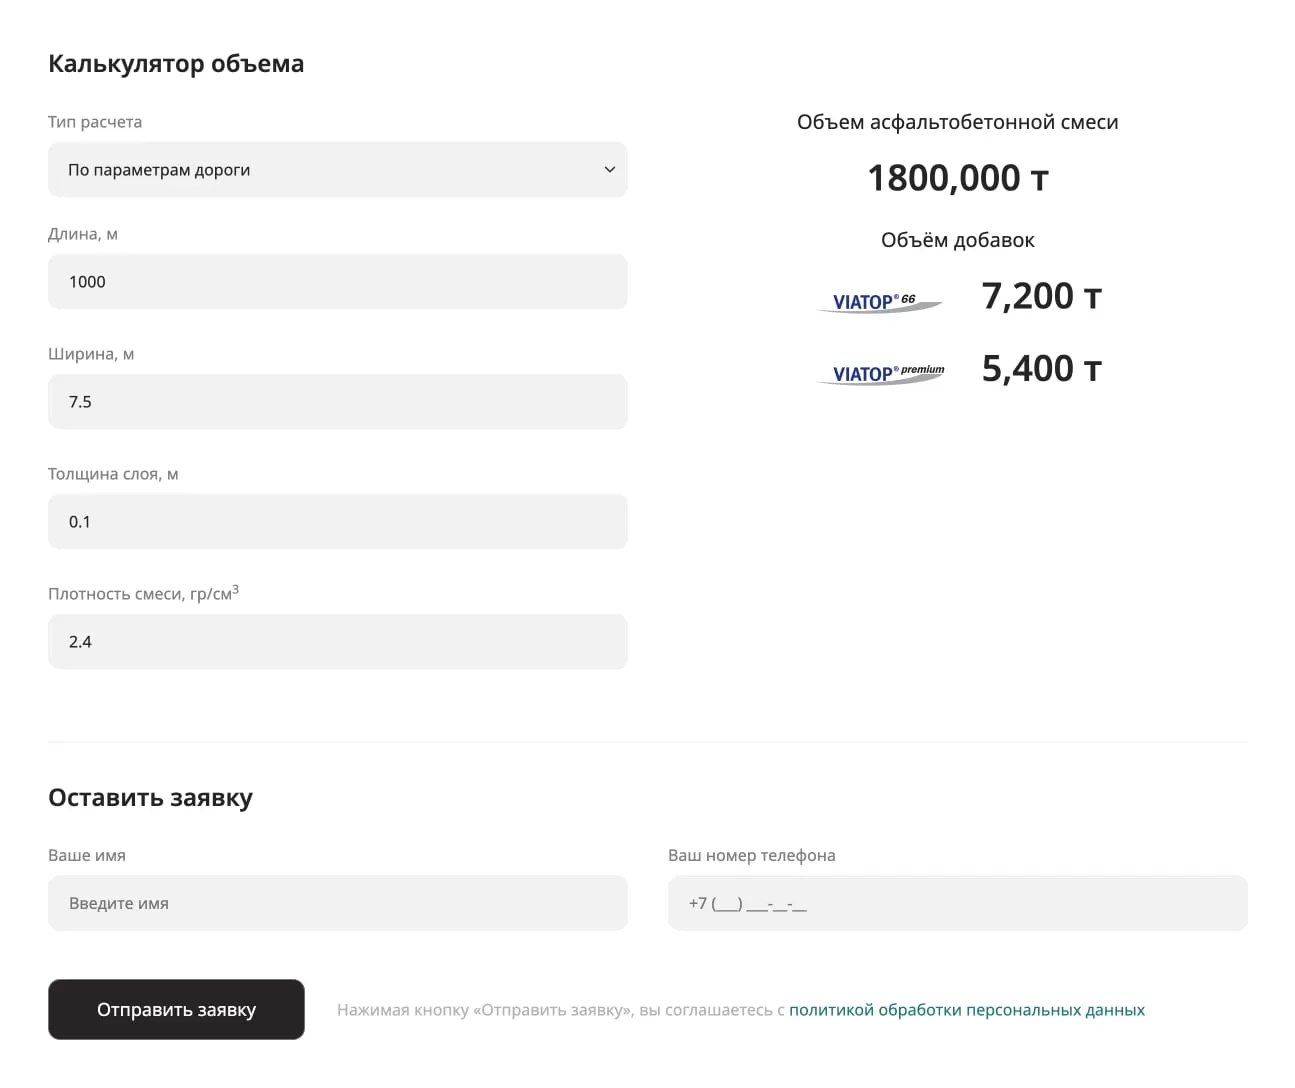Focus the Плотность смеси field with 2.4
1295x1088 pixels.
point(337,642)
